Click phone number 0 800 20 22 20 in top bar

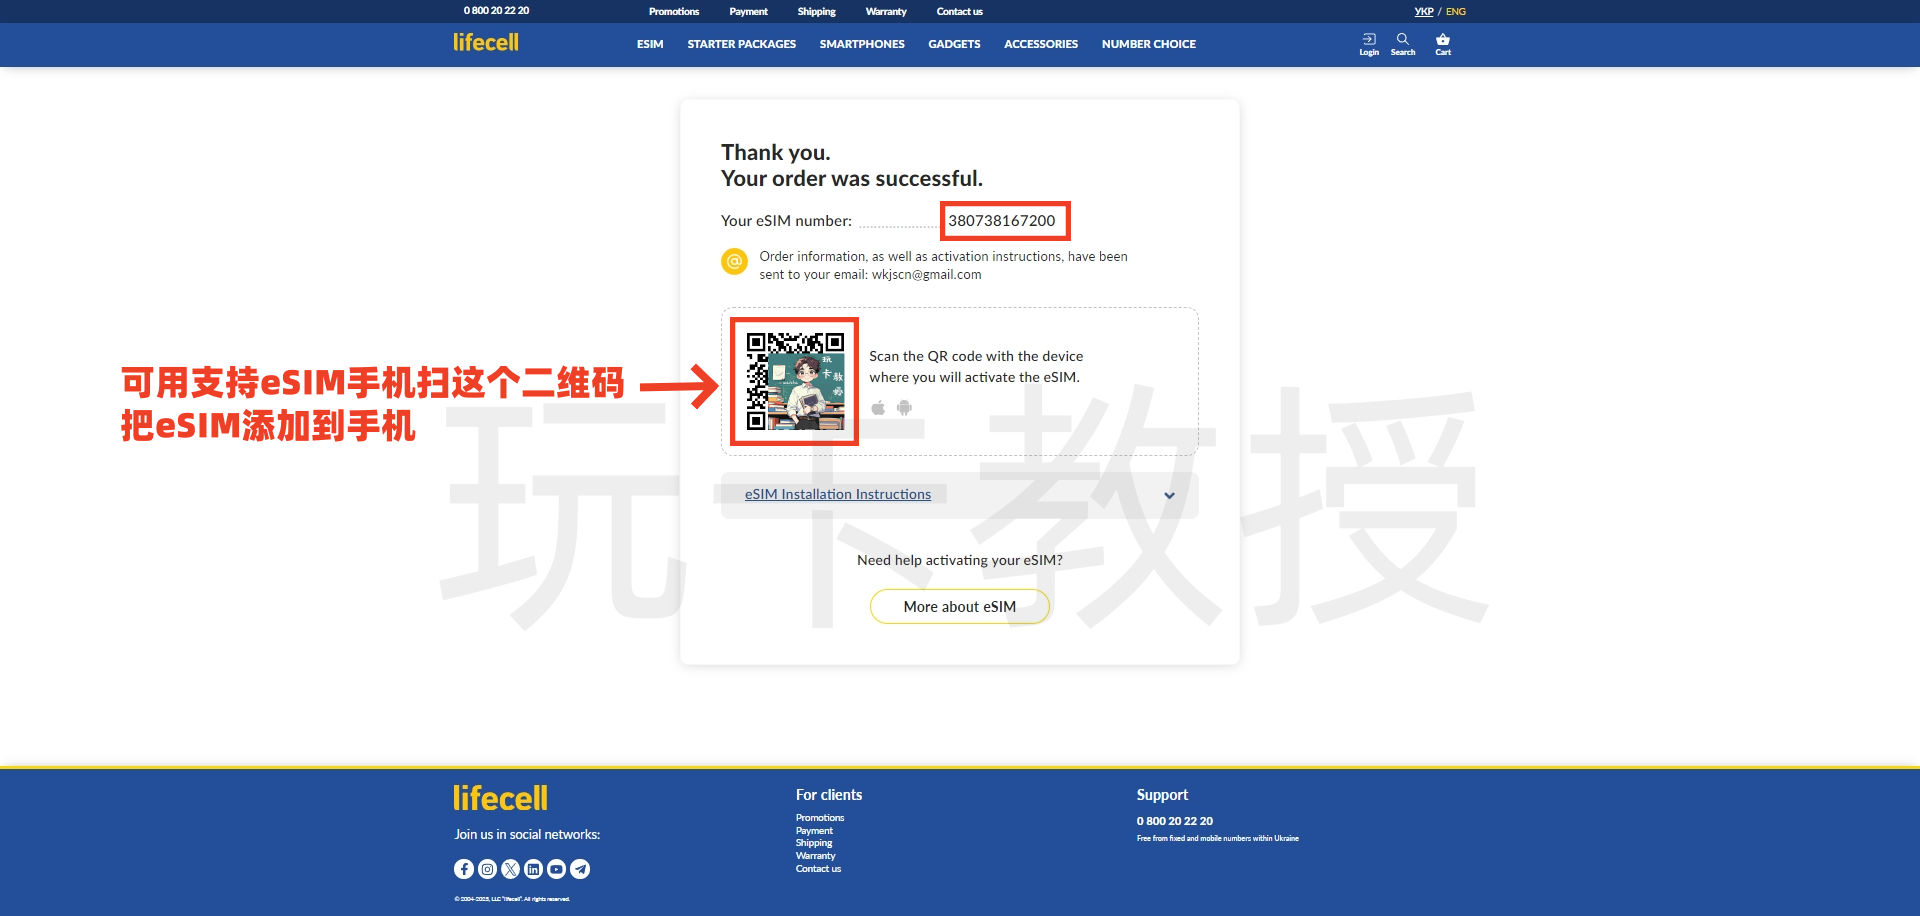[496, 11]
